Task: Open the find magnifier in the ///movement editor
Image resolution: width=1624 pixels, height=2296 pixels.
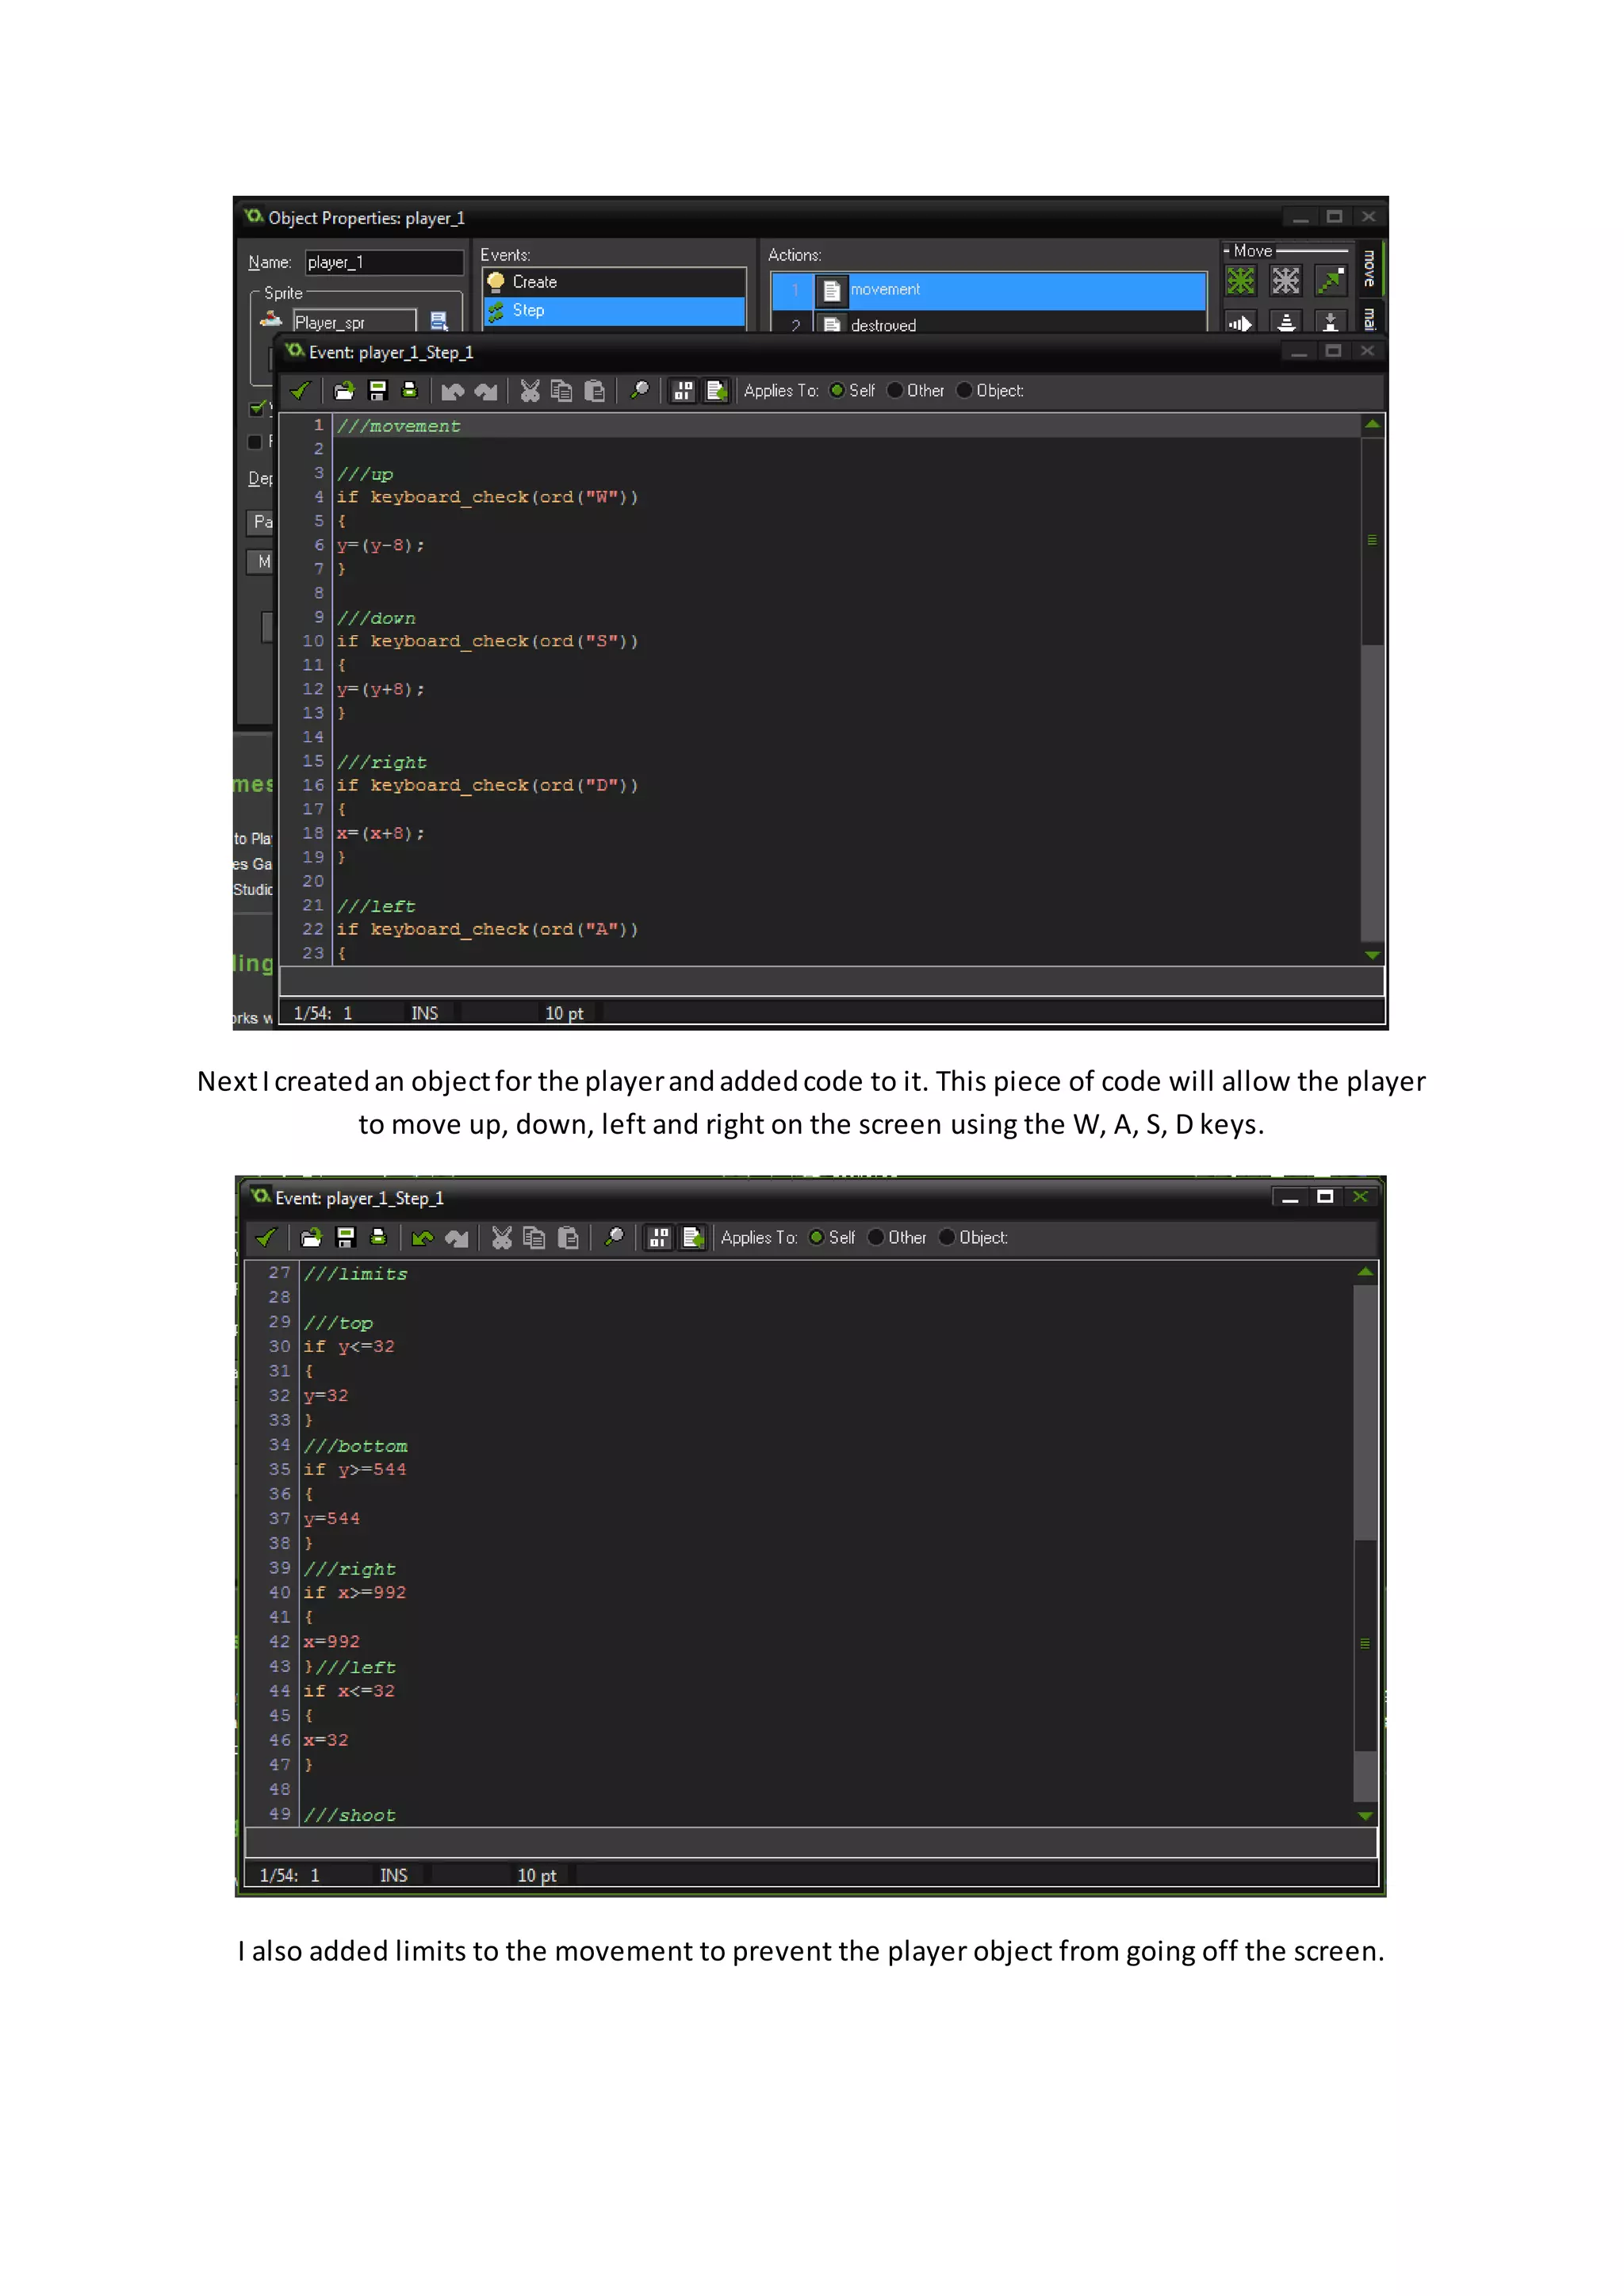Action: (x=639, y=391)
